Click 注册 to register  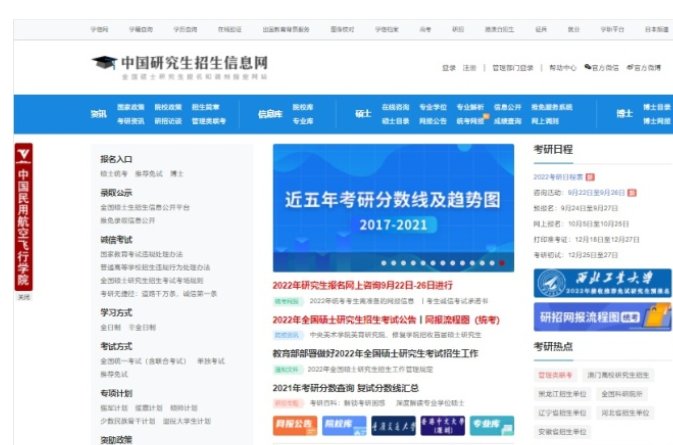[x=469, y=68]
